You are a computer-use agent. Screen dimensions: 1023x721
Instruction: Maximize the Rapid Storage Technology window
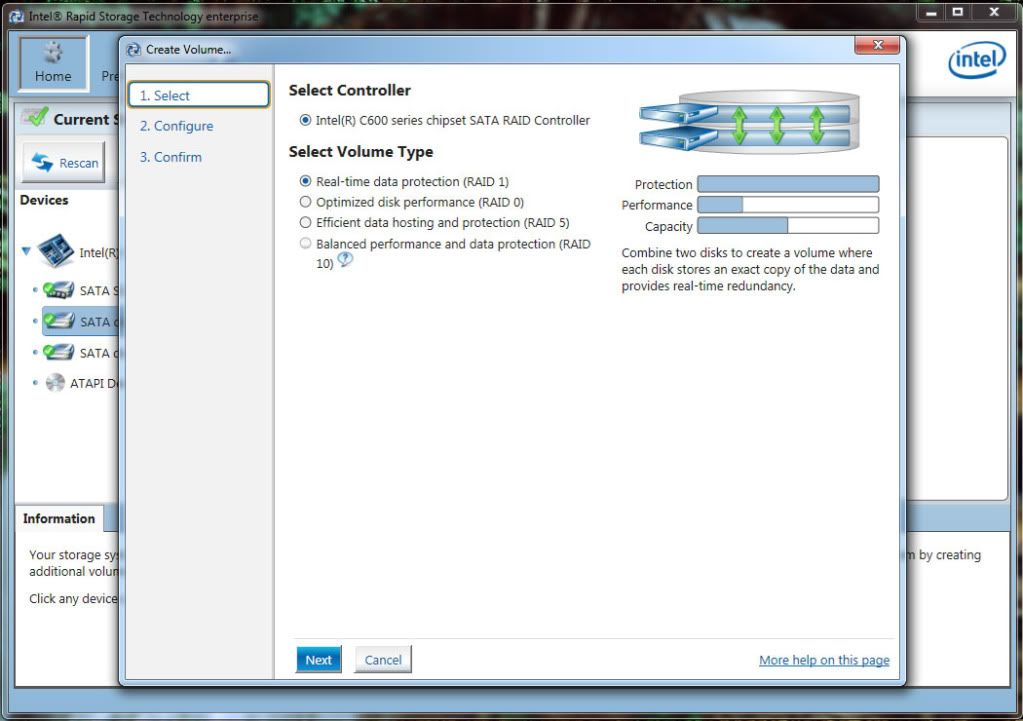point(958,12)
